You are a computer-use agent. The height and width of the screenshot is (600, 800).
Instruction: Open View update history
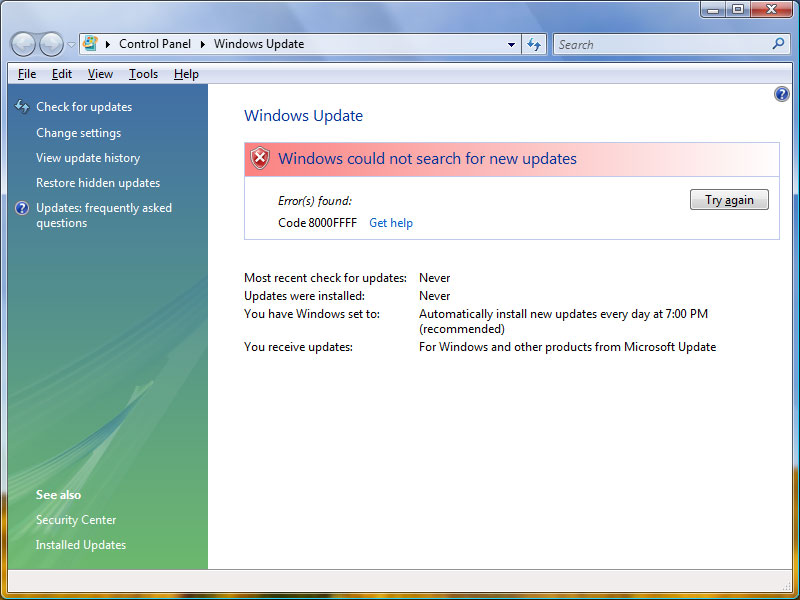88,158
